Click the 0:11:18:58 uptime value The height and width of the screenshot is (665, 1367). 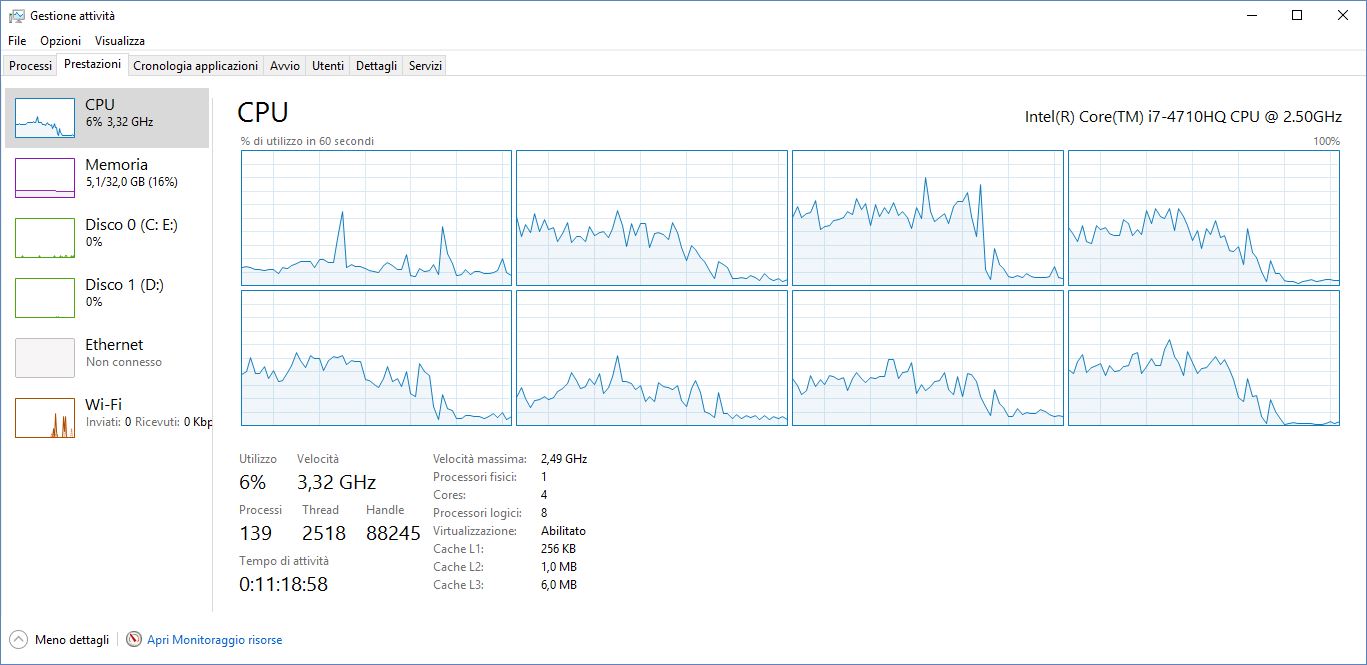click(x=283, y=585)
